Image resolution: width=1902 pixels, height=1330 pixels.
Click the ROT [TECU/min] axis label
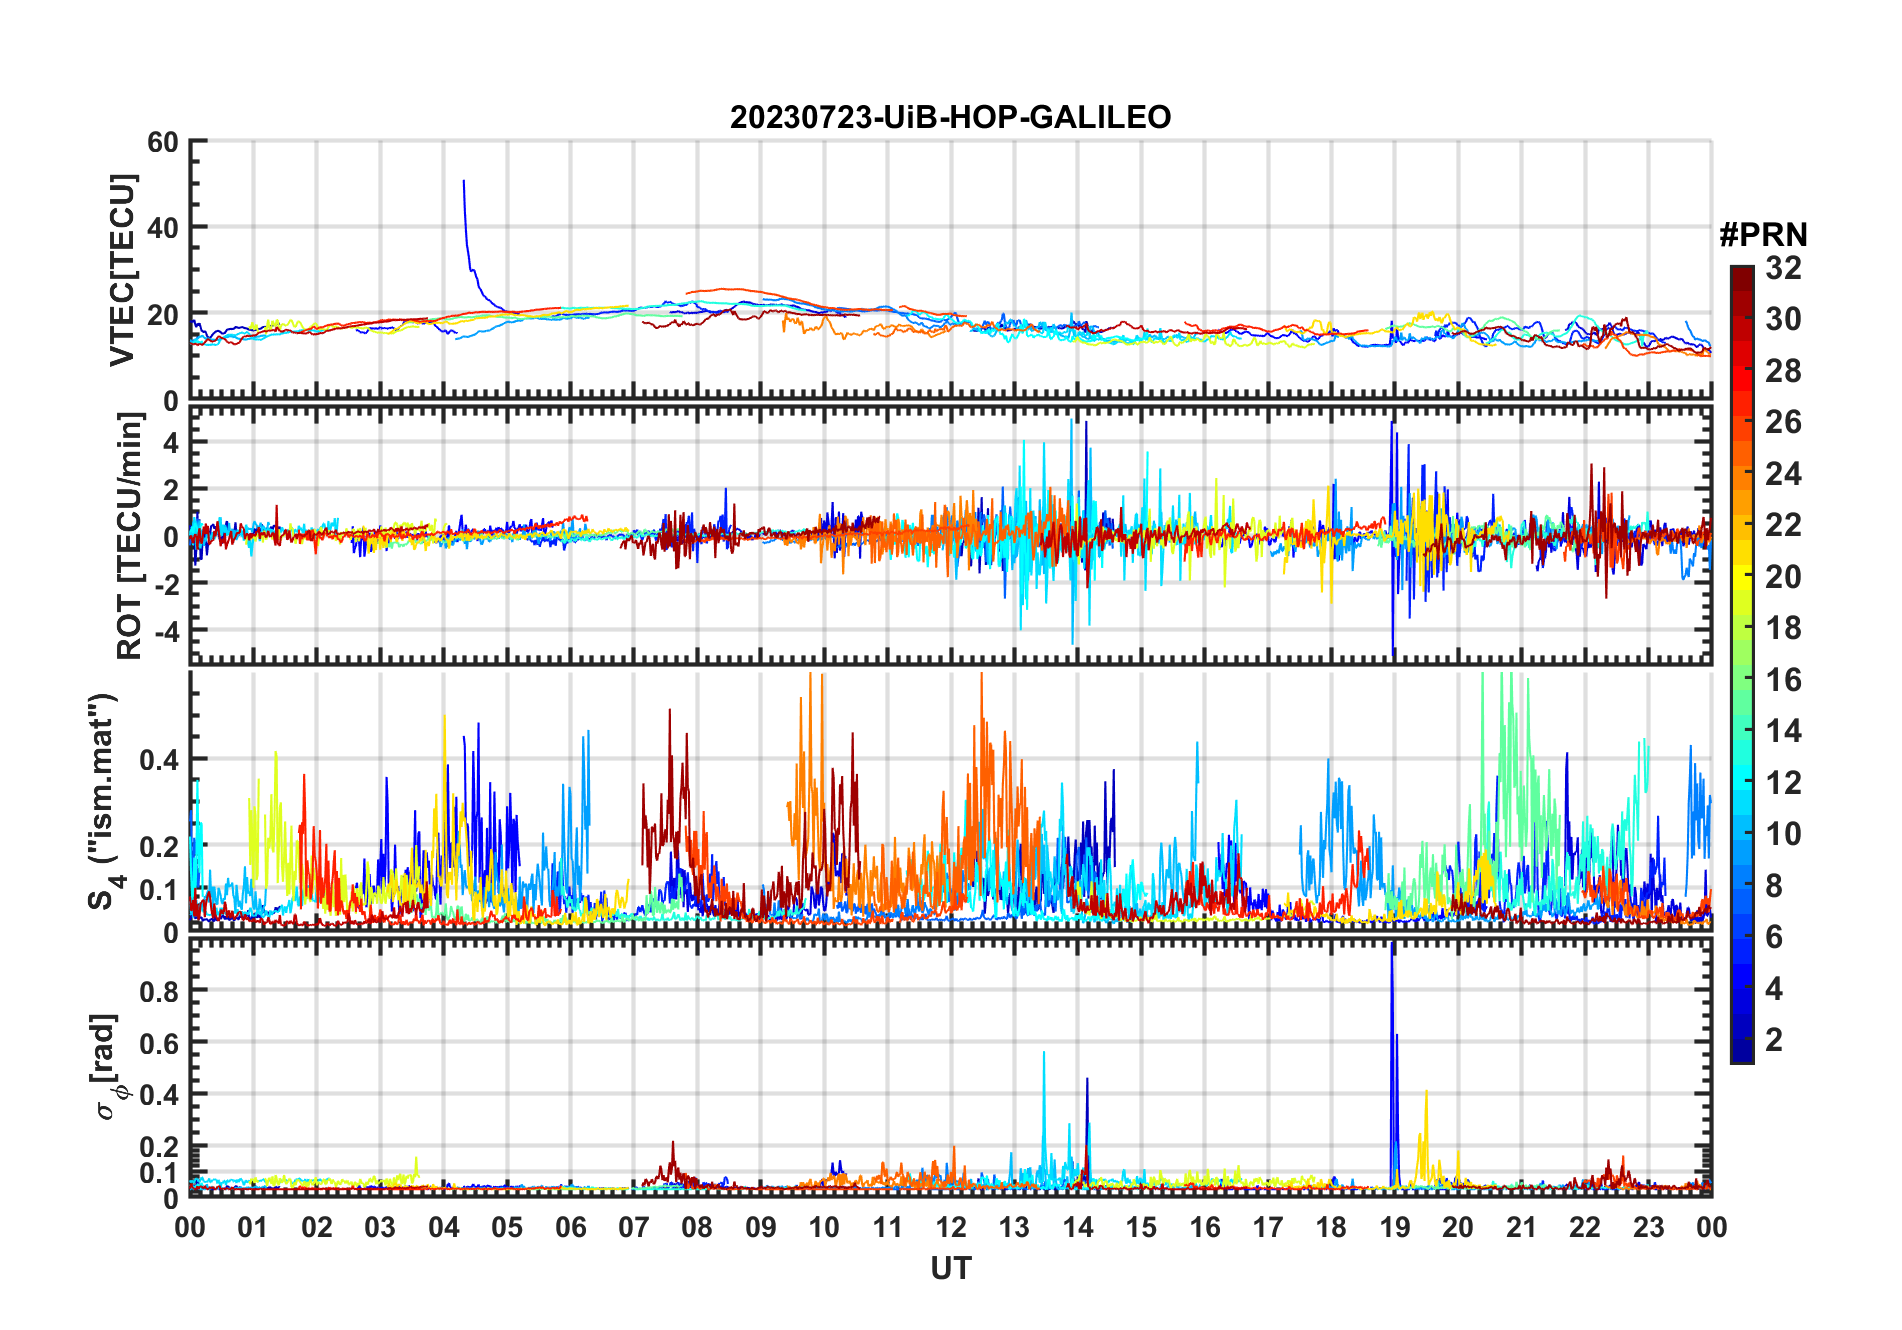tap(129, 536)
